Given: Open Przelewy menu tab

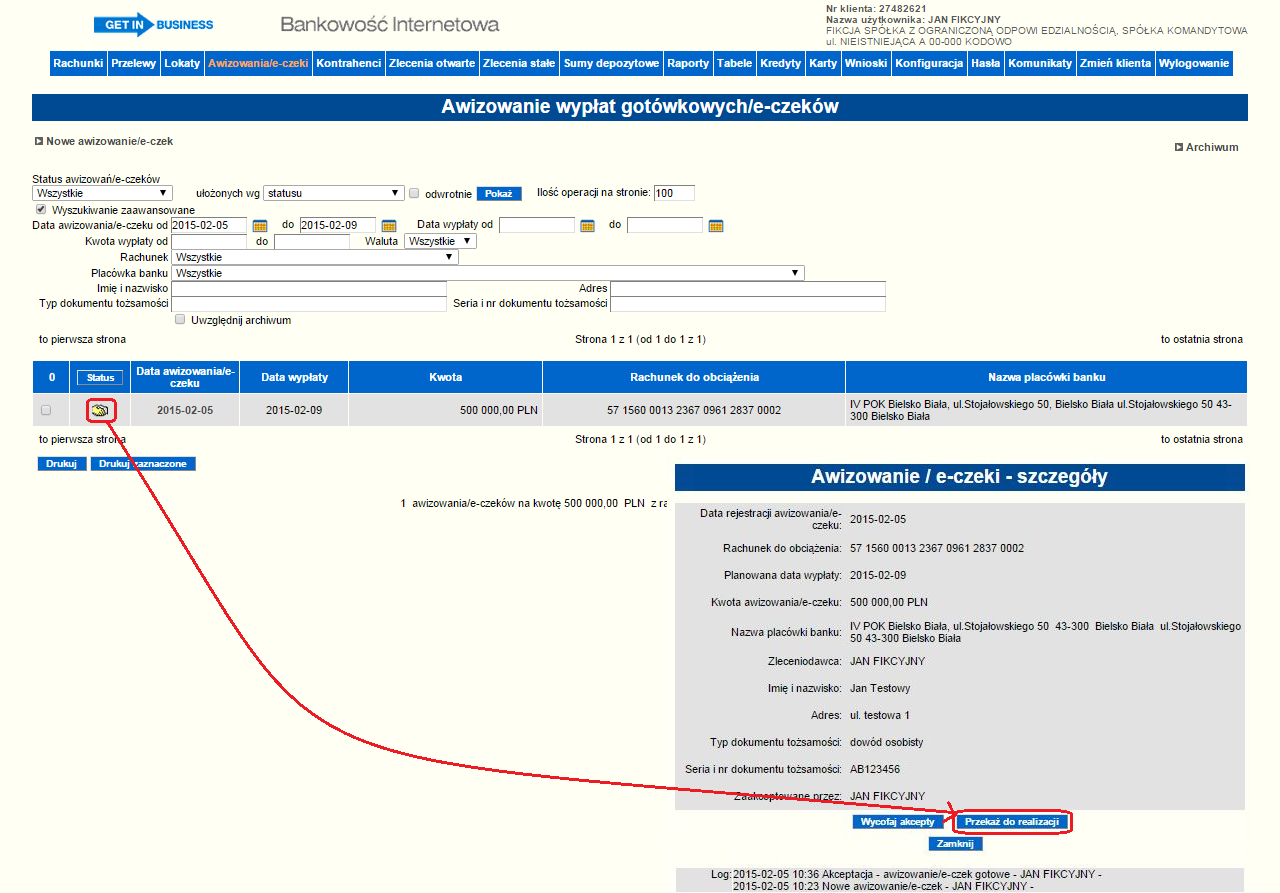Looking at the screenshot, I should coord(134,63).
